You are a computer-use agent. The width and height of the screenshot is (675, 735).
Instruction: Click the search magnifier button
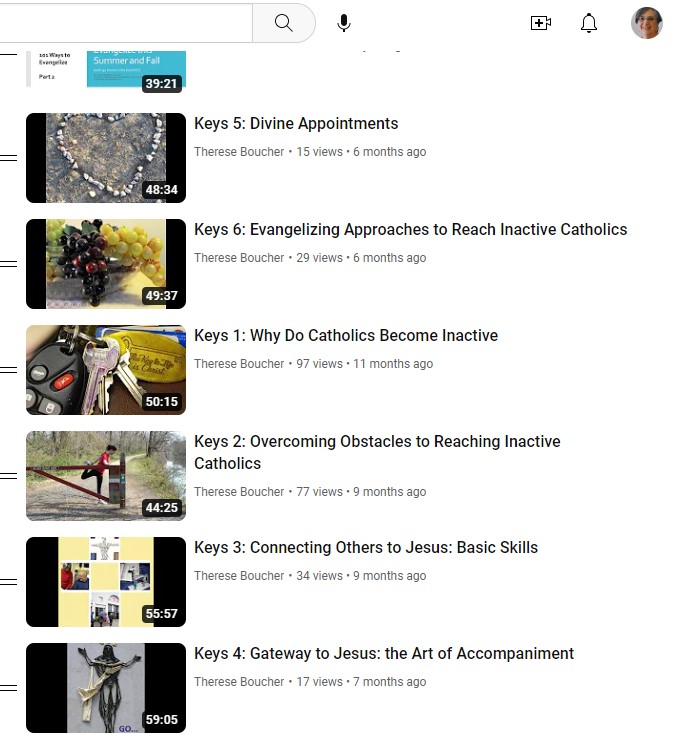pos(284,22)
